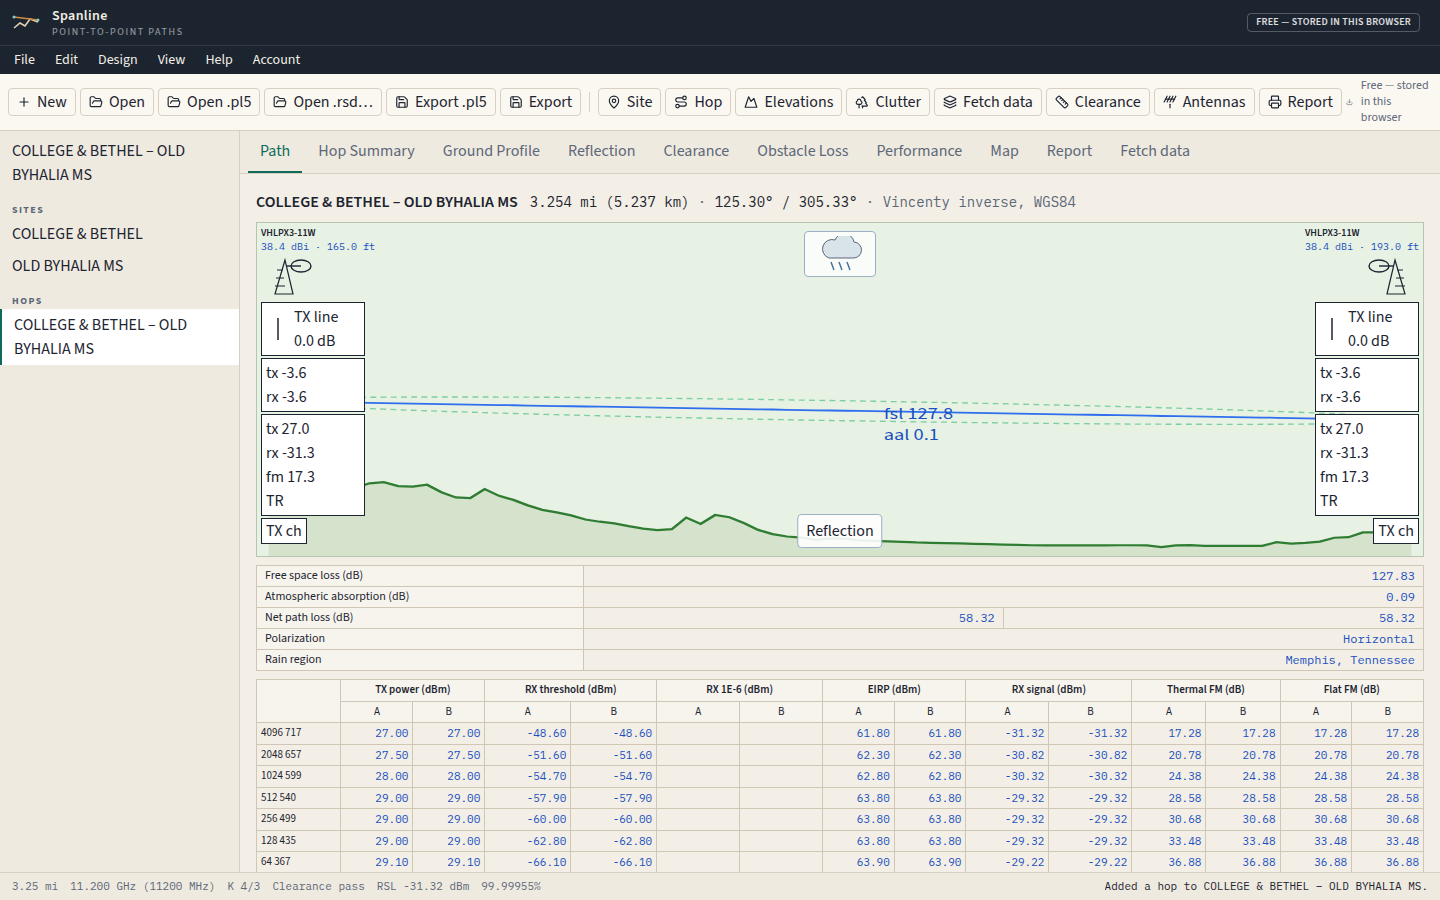Click the Reflection button on the profile
The width and height of the screenshot is (1440, 900).
pyautogui.click(x=840, y=531)
